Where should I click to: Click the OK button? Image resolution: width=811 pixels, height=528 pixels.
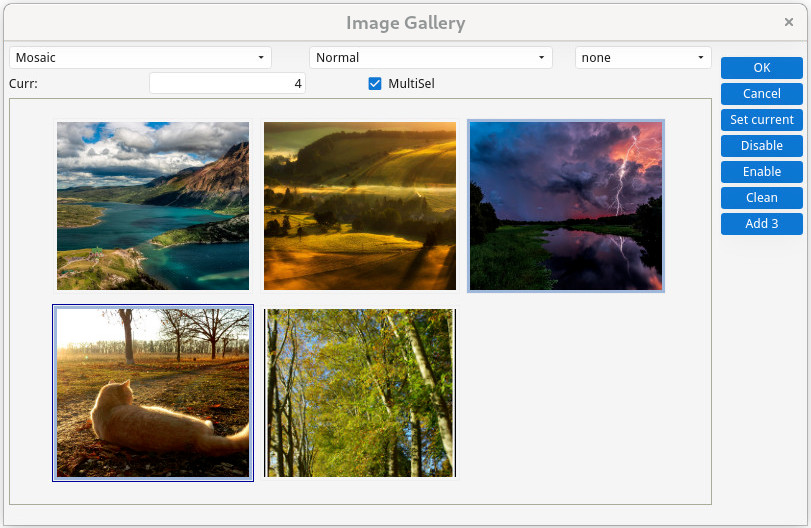pos(761,68)
